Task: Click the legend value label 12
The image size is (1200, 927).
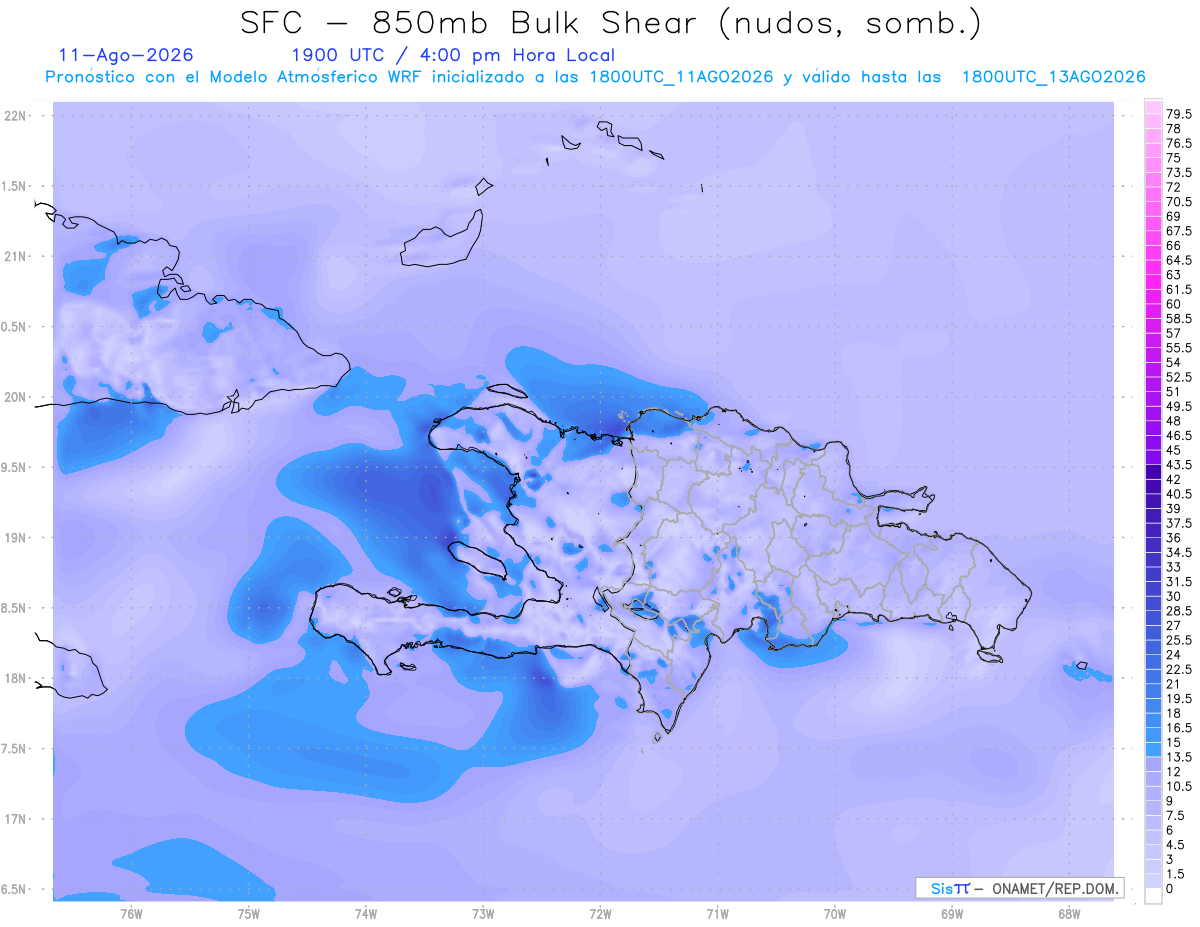Action: click(1174, 772)
